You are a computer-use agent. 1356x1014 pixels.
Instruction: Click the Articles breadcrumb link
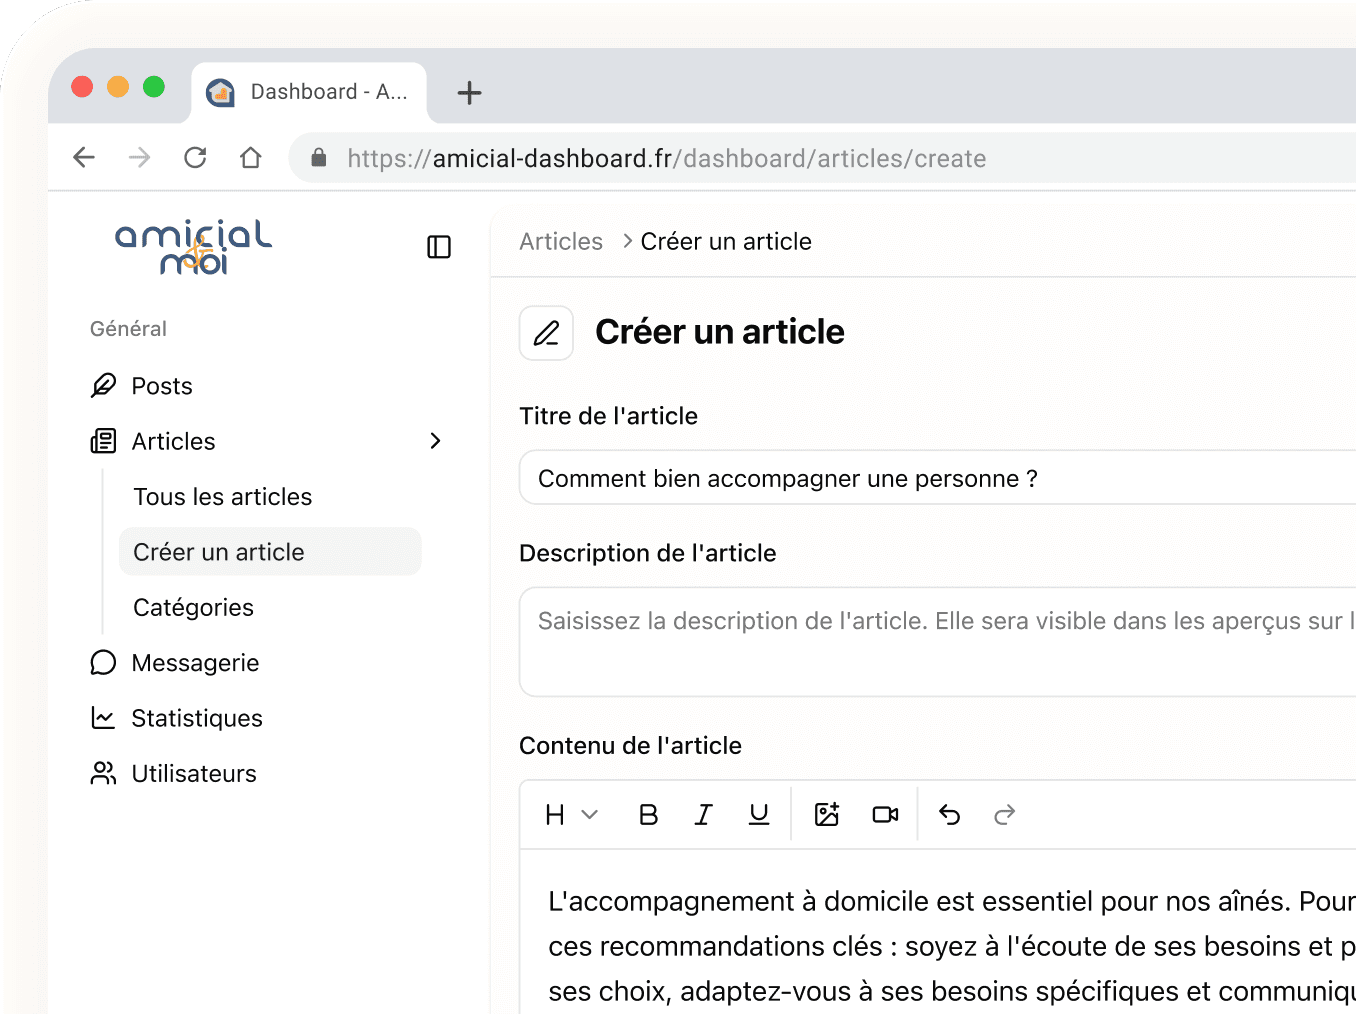click(561, 242)
